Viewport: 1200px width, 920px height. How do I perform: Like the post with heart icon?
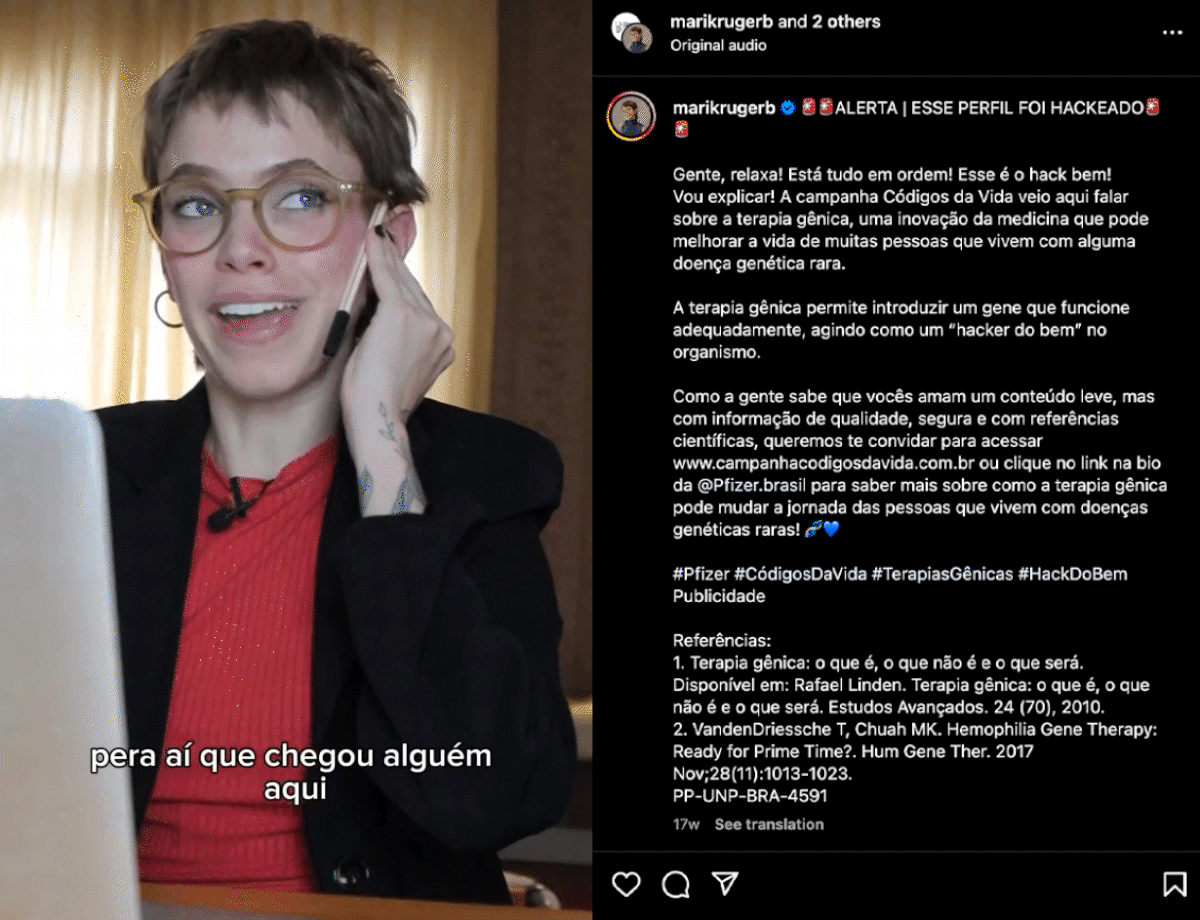tap(626, 884)
